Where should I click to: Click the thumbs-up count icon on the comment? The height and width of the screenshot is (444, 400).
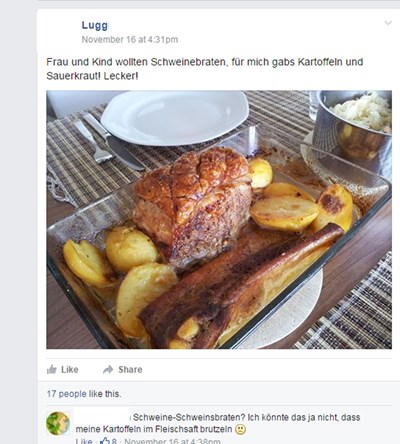[105, 441]
